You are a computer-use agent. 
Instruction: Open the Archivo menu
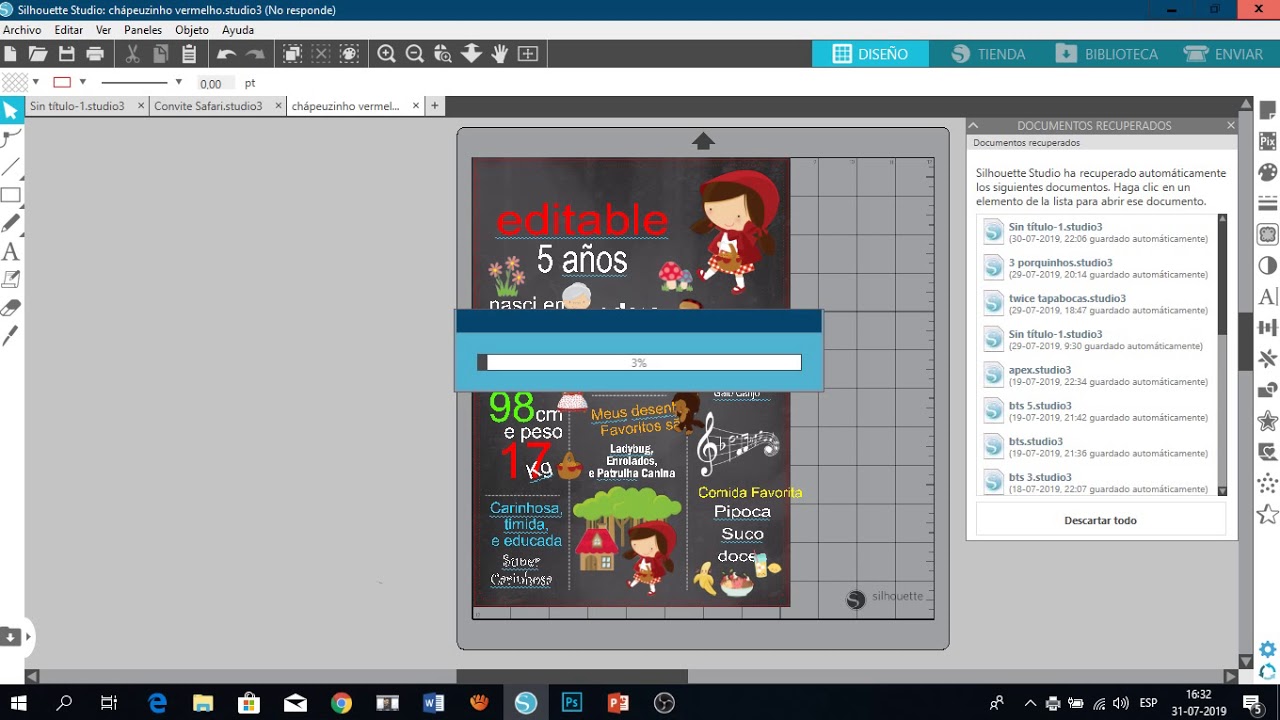[22, 30]
